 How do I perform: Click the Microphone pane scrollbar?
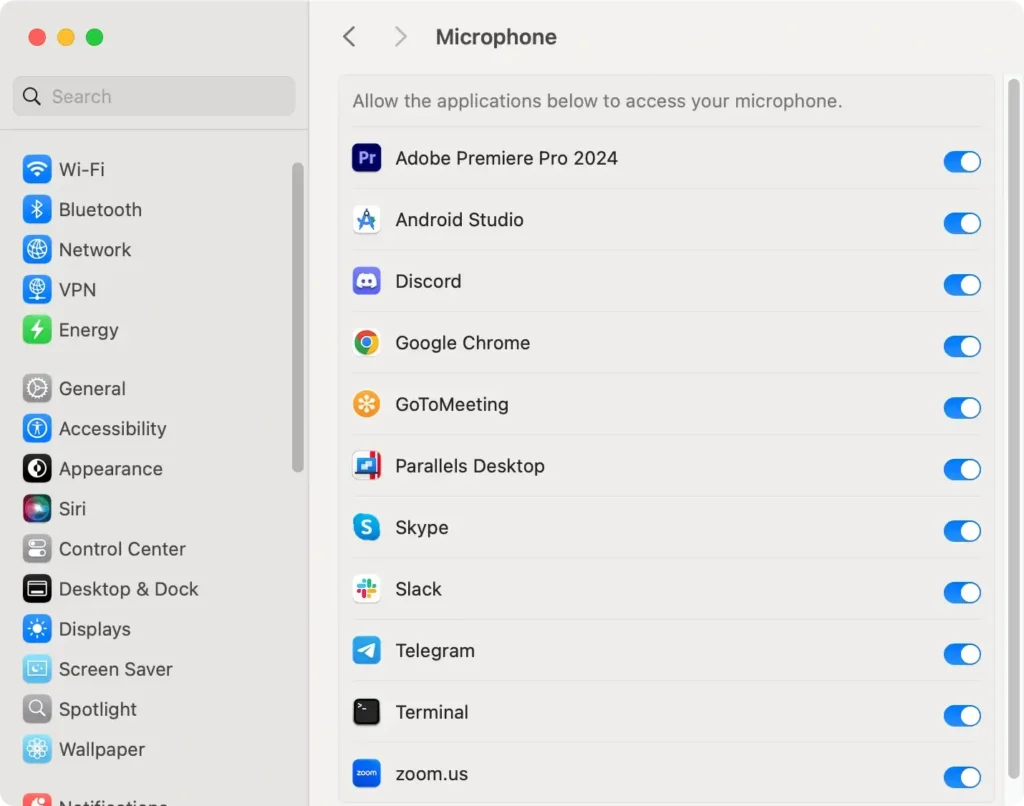(1014, 428)
